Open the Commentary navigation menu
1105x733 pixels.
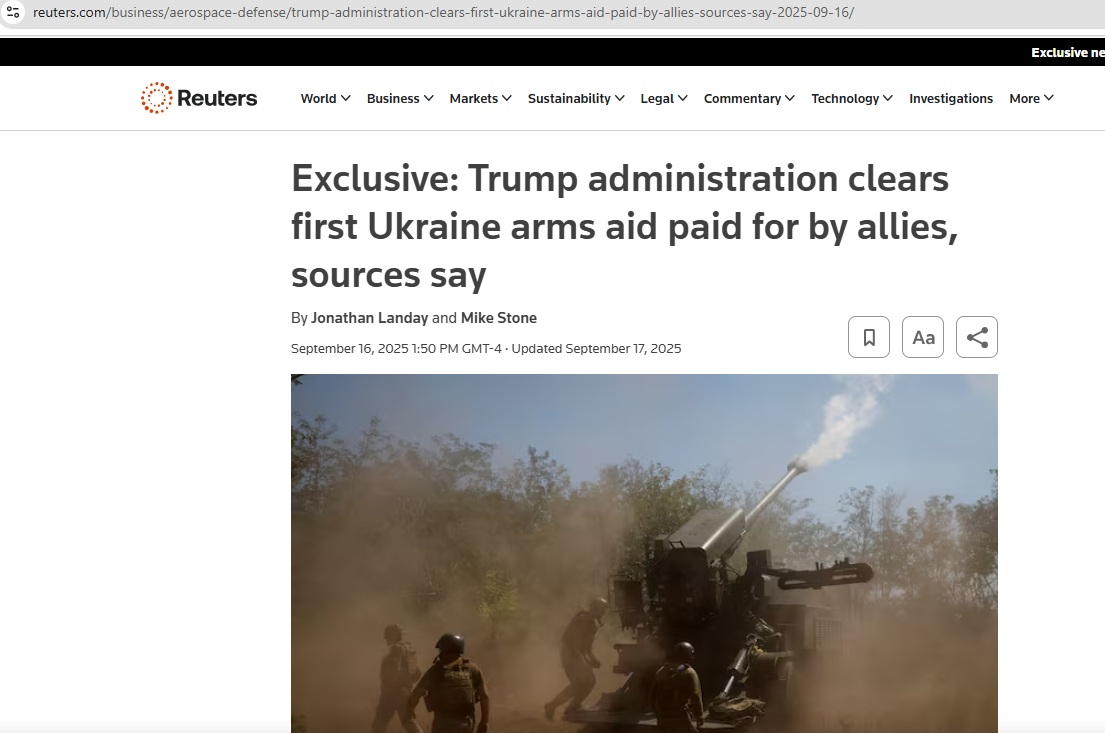tap(749, 98)
